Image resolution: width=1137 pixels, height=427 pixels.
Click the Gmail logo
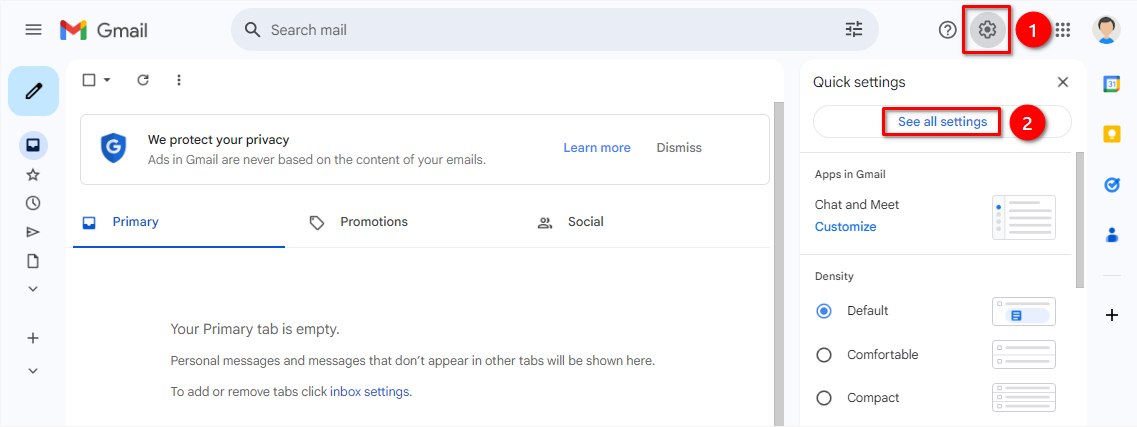(x=104, y=30)
